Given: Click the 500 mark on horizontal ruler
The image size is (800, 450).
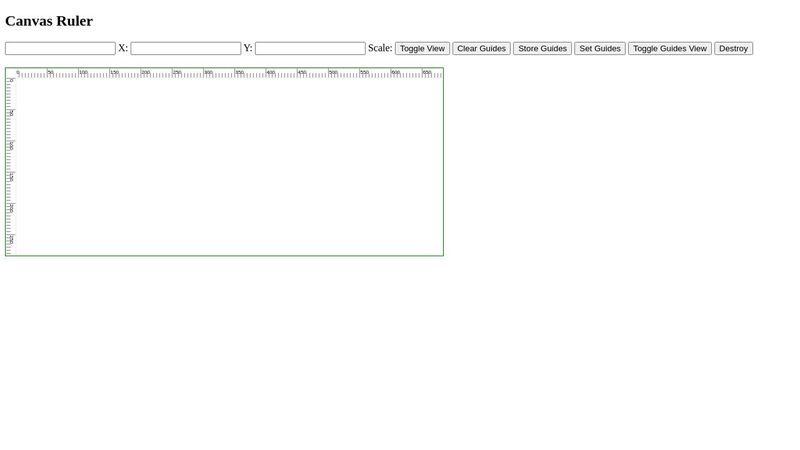Looking at the screenshot, I should [x=330, y=73].
